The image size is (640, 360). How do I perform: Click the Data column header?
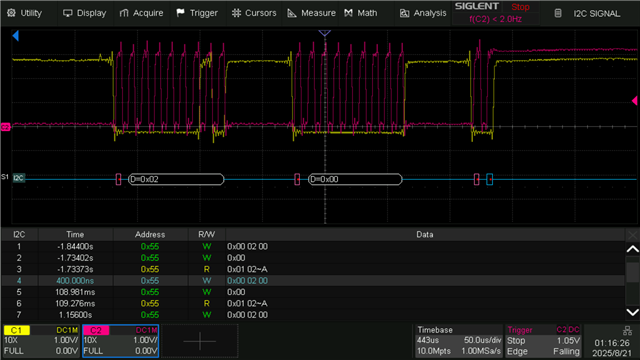pos(425,235)
